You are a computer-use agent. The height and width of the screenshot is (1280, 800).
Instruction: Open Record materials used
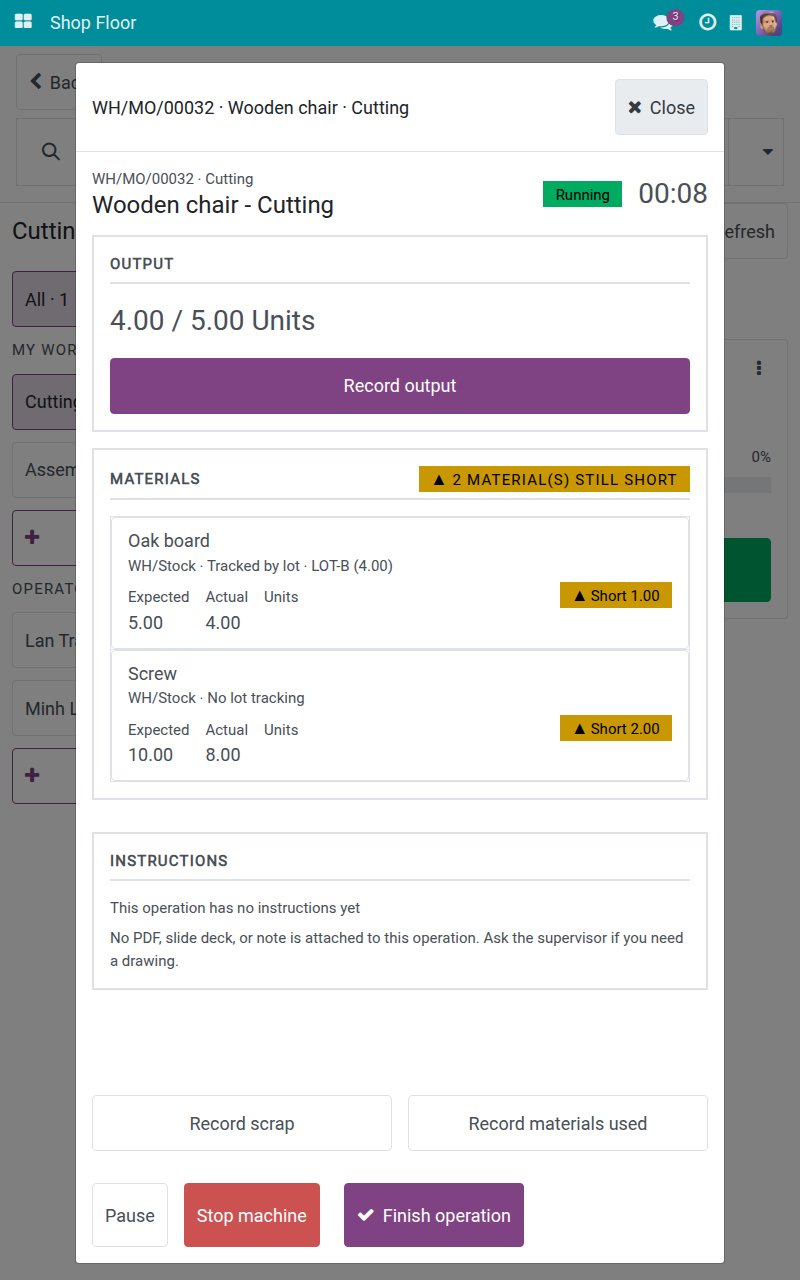[558, 1123]
